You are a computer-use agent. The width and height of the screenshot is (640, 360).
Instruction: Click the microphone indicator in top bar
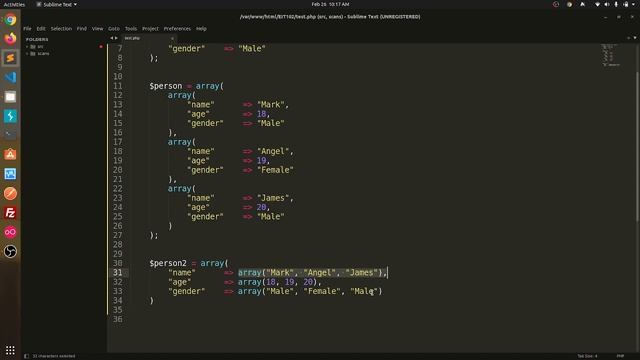pos(616,4)
